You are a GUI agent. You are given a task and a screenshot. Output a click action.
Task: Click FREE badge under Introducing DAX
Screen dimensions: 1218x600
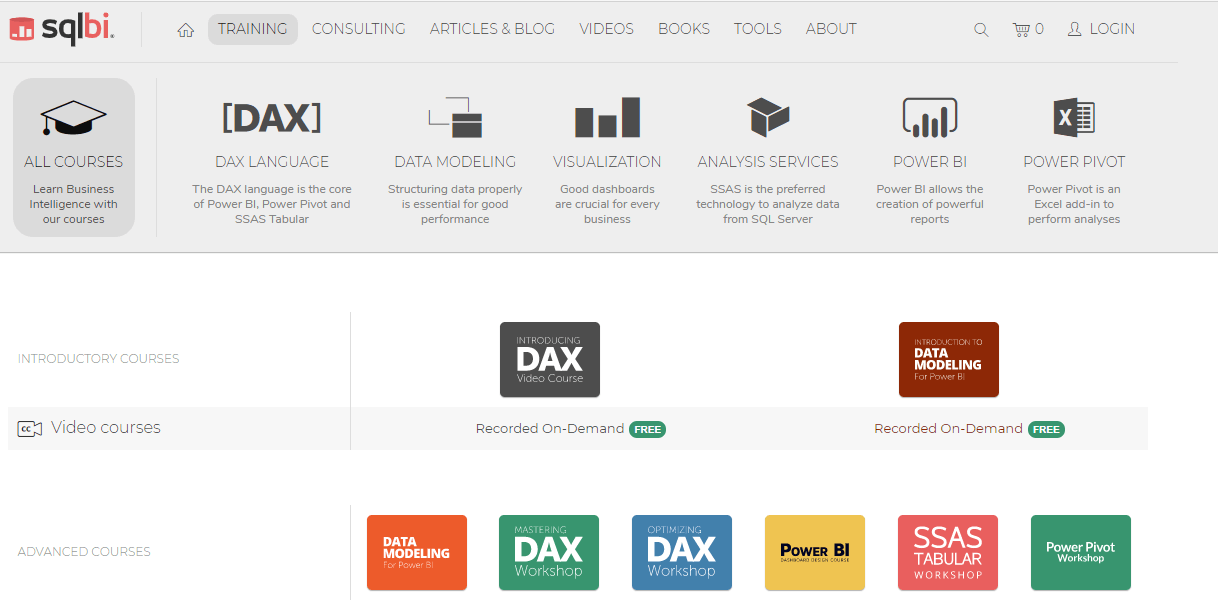(648, 429)
